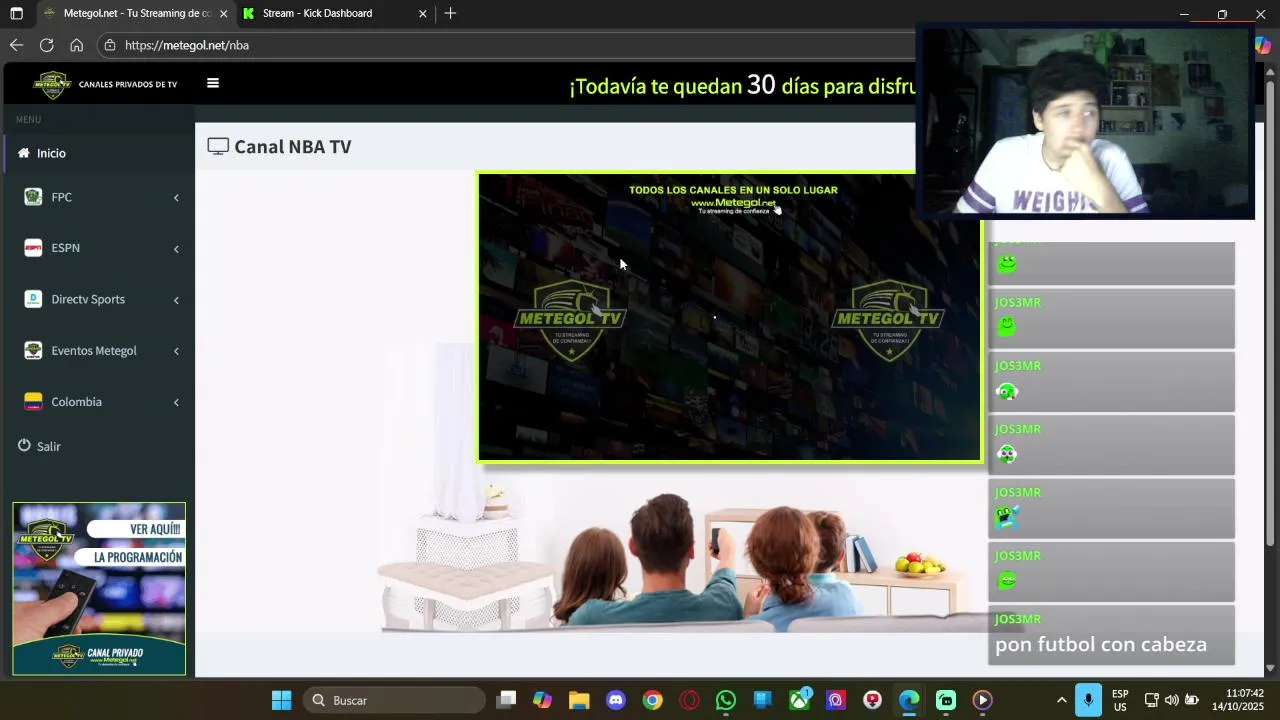Image resolution: width=1280 pixels, height=720 pixels.
Task: Expand the Directv Sports submenu chevron
Action: click(x=176, y=300)
